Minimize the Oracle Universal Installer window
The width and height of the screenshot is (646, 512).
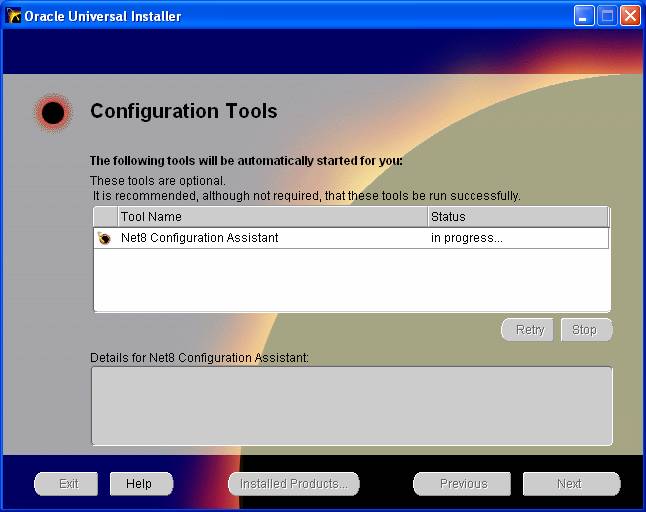coord(584,16)
